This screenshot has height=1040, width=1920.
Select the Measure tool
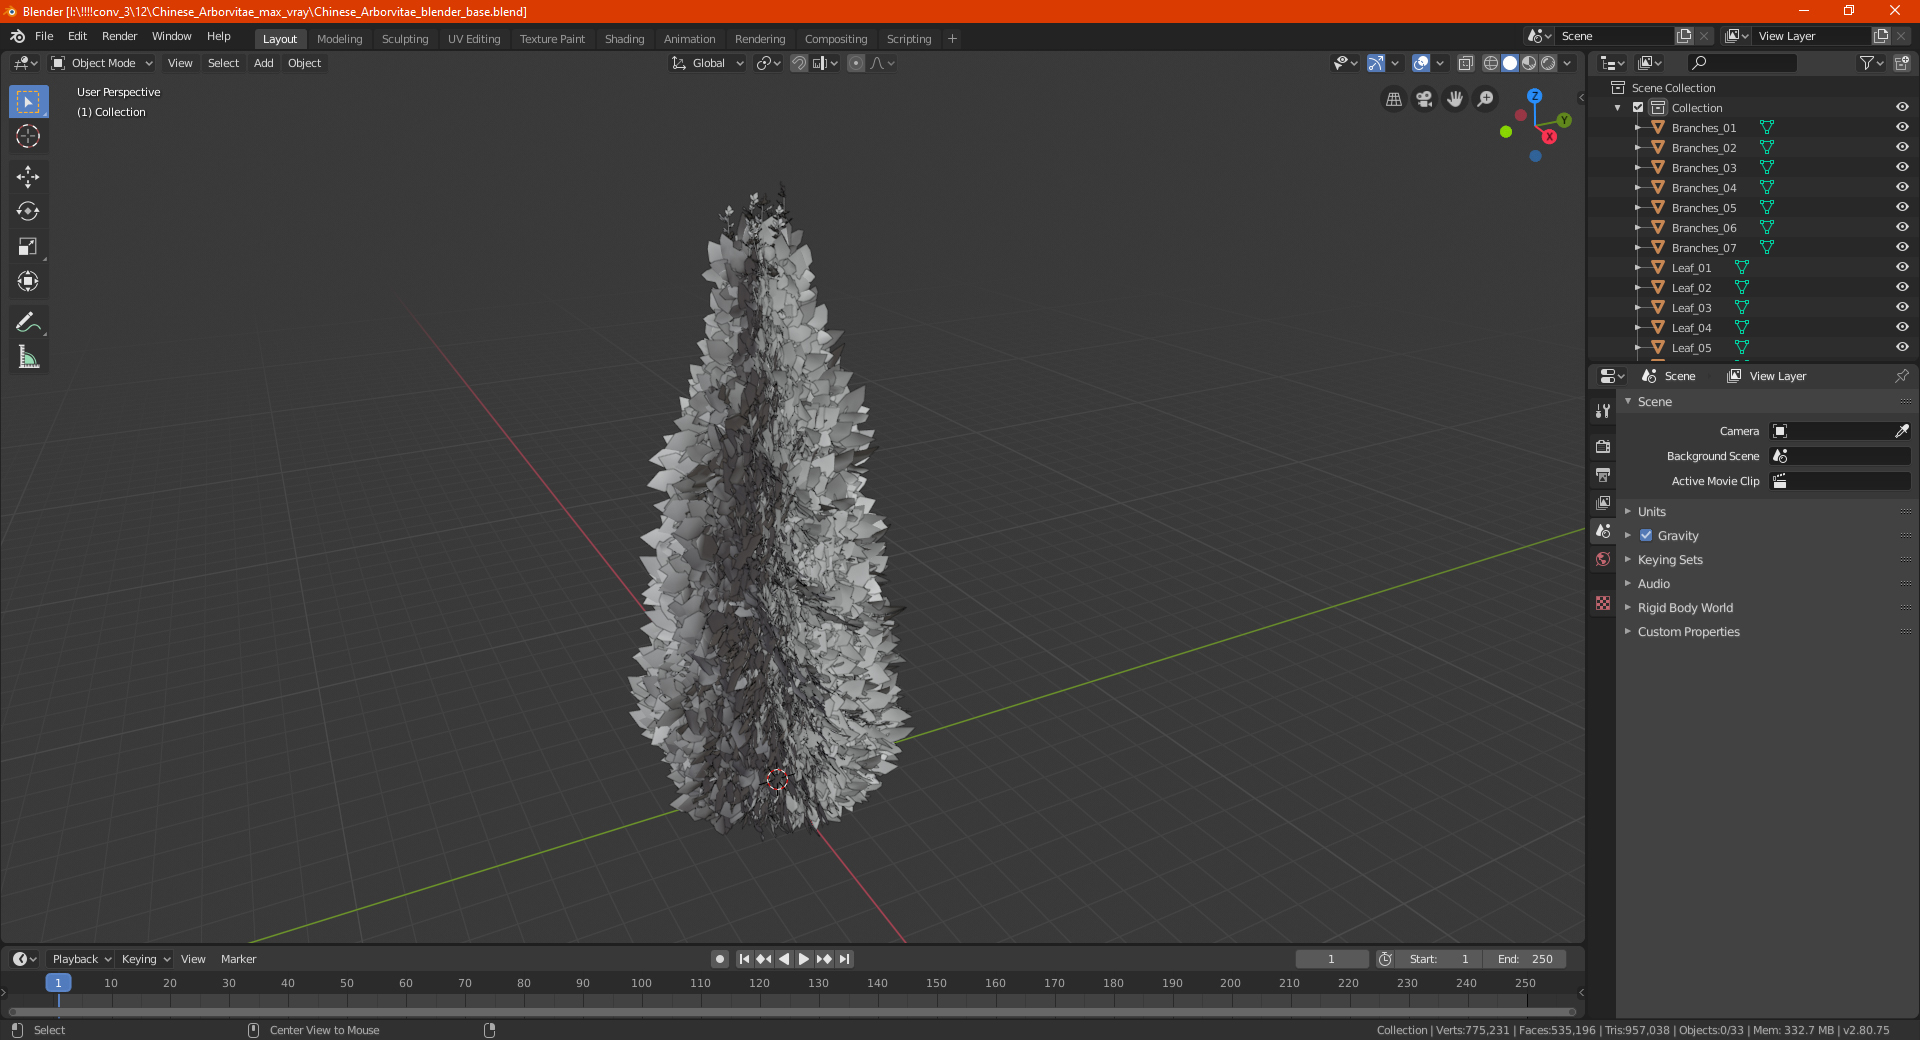click(x=28, y=357)
